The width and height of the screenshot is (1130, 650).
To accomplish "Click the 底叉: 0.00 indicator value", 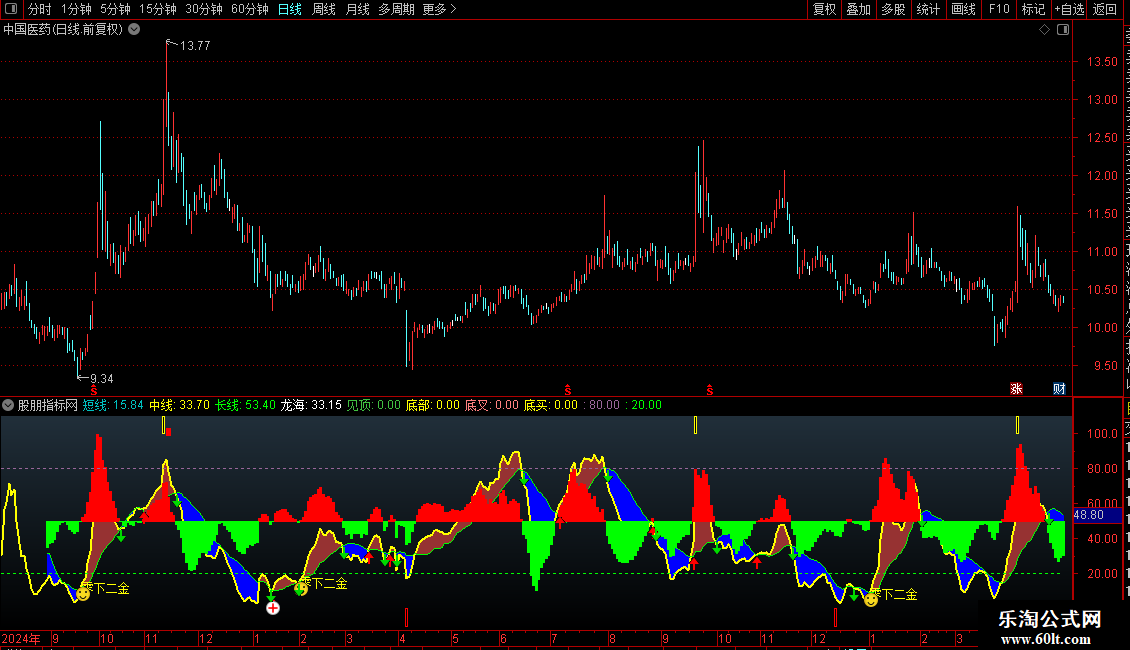I will [491, 405].
